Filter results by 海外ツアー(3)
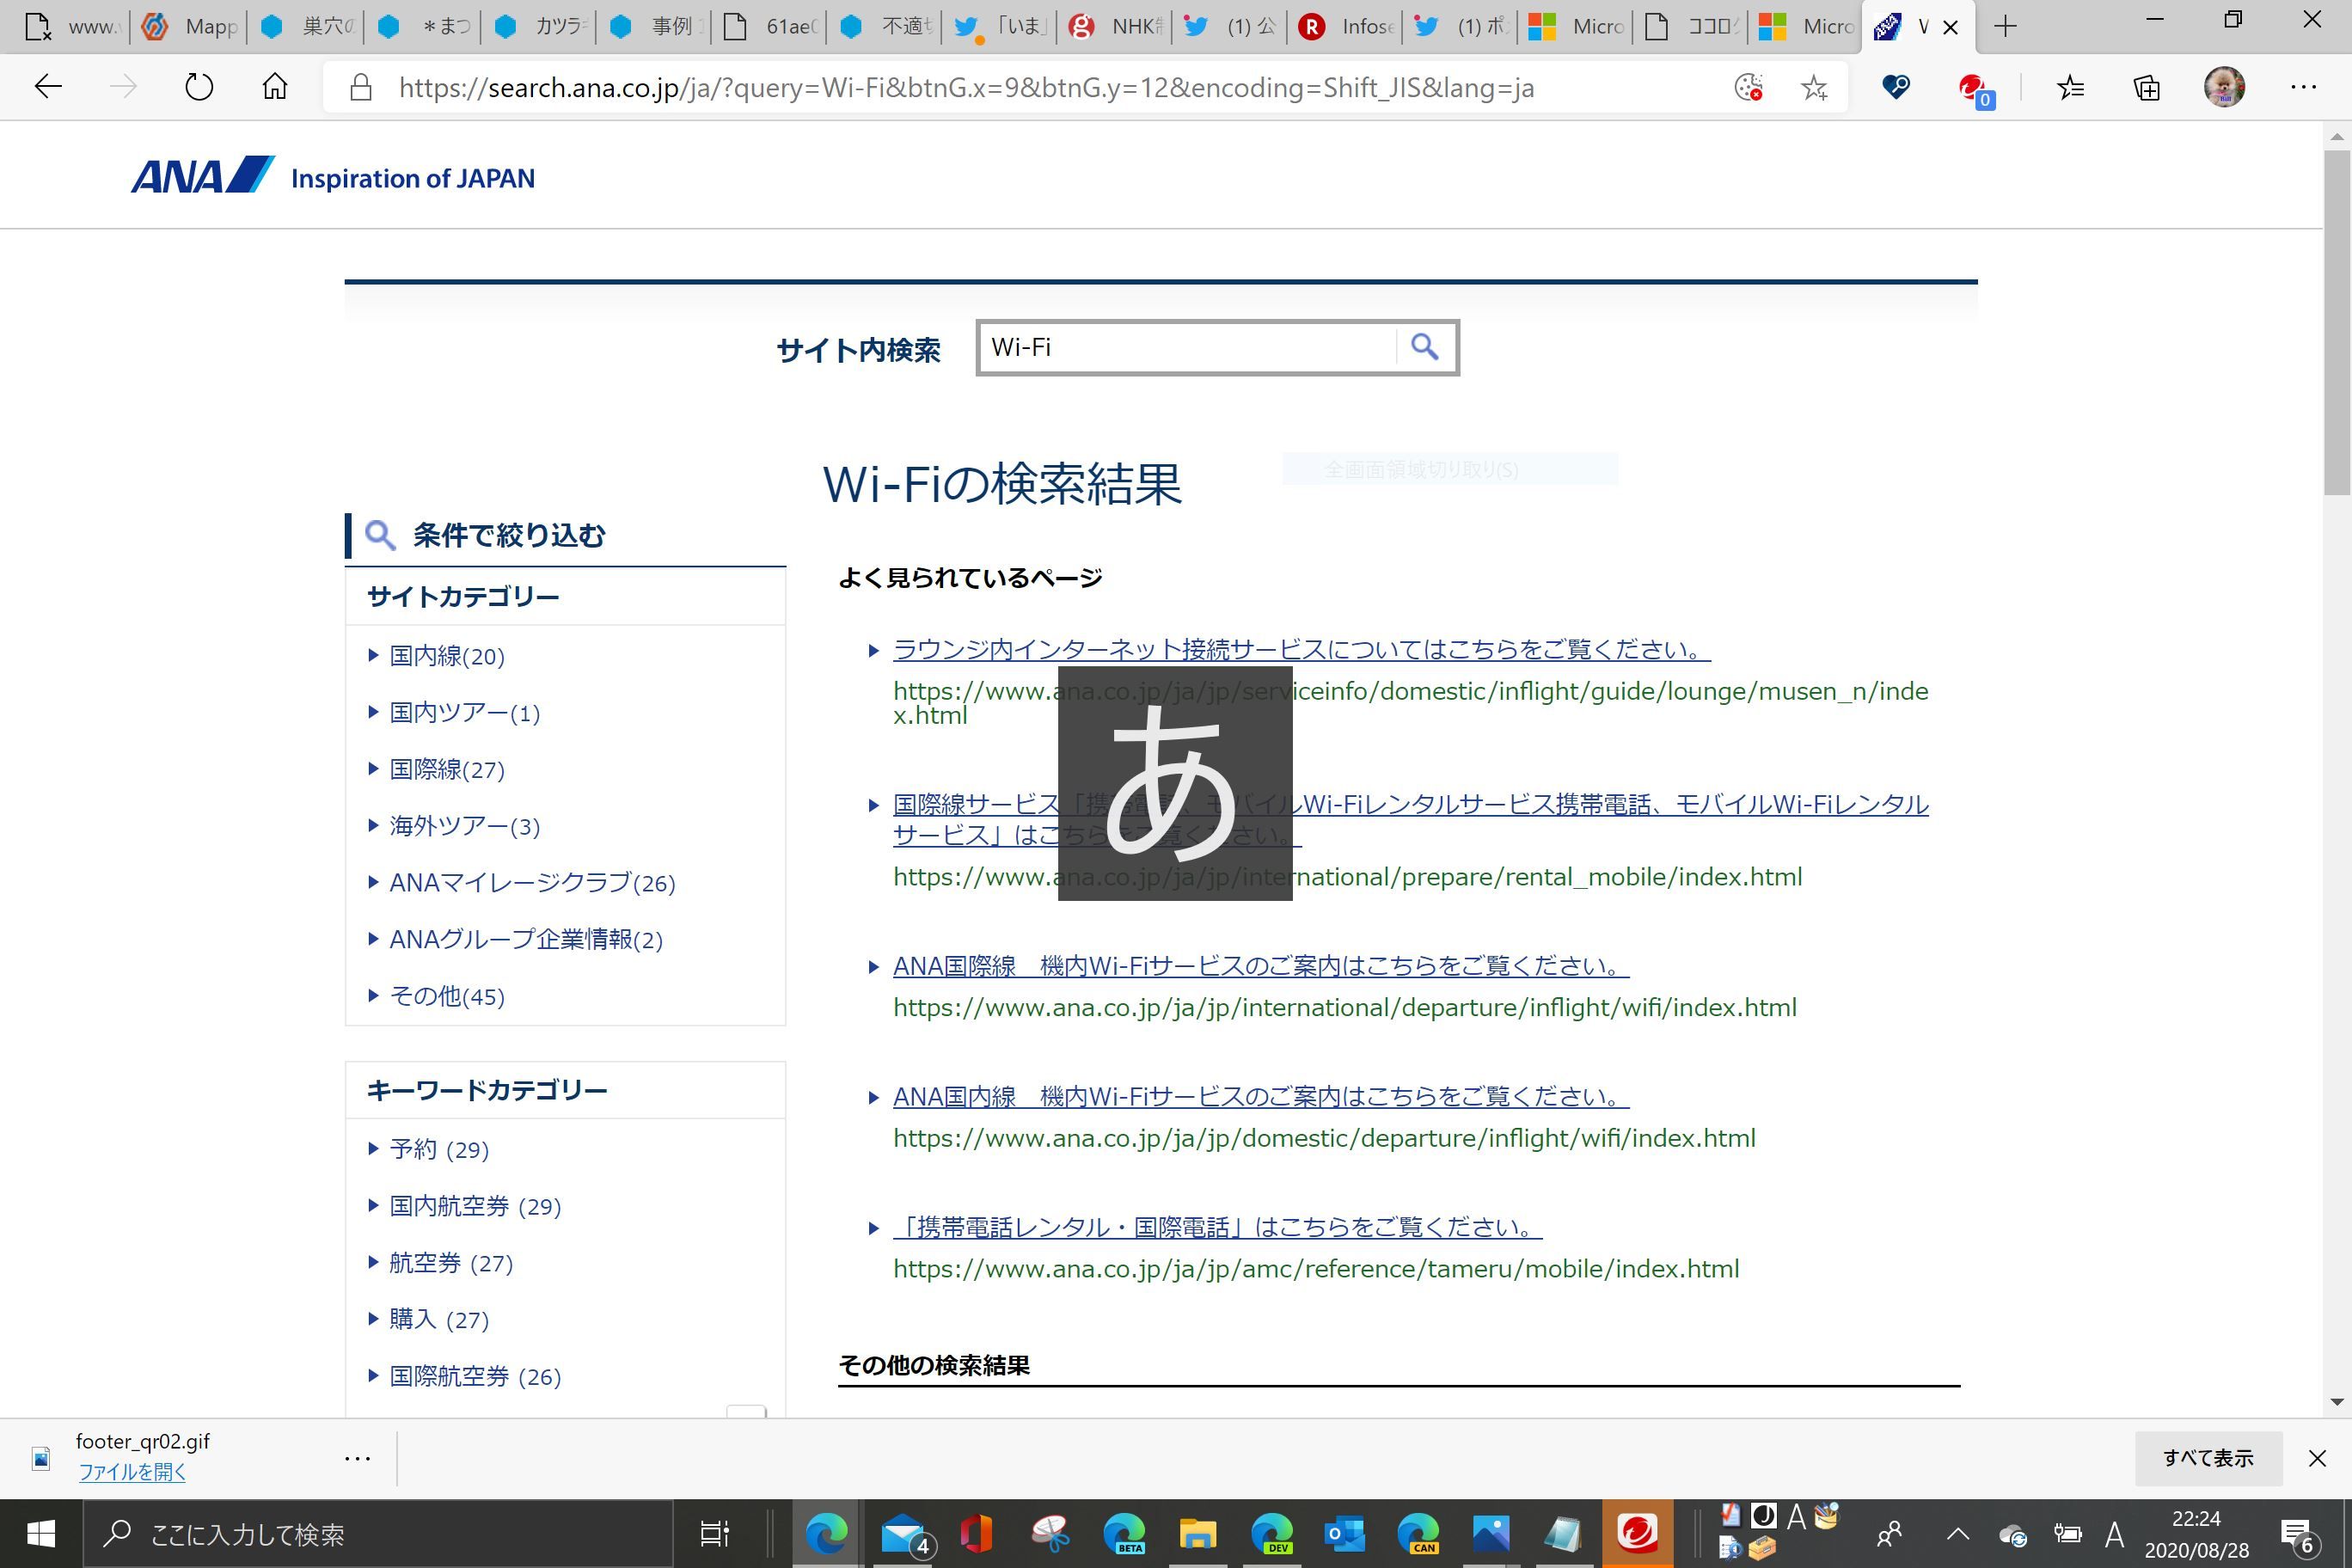Screen dimensions: 2352x1568 point(464,826)
